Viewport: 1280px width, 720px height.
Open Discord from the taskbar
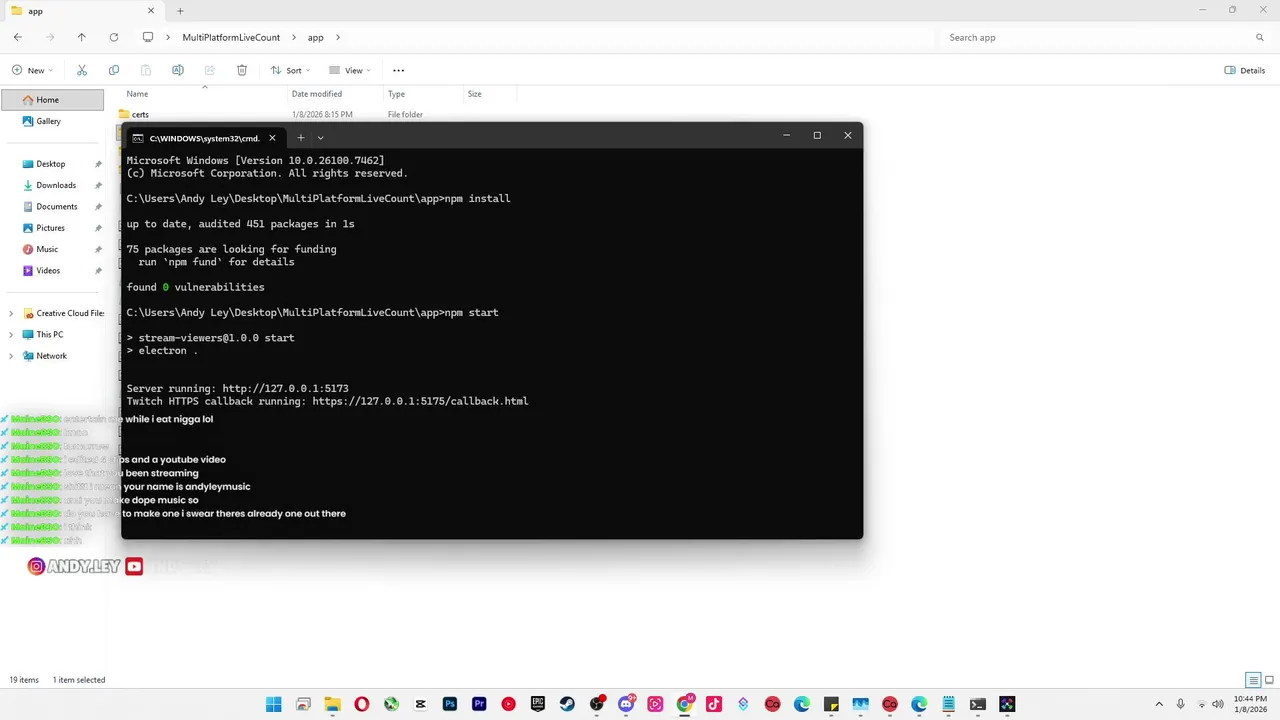[x=626, y=704]
